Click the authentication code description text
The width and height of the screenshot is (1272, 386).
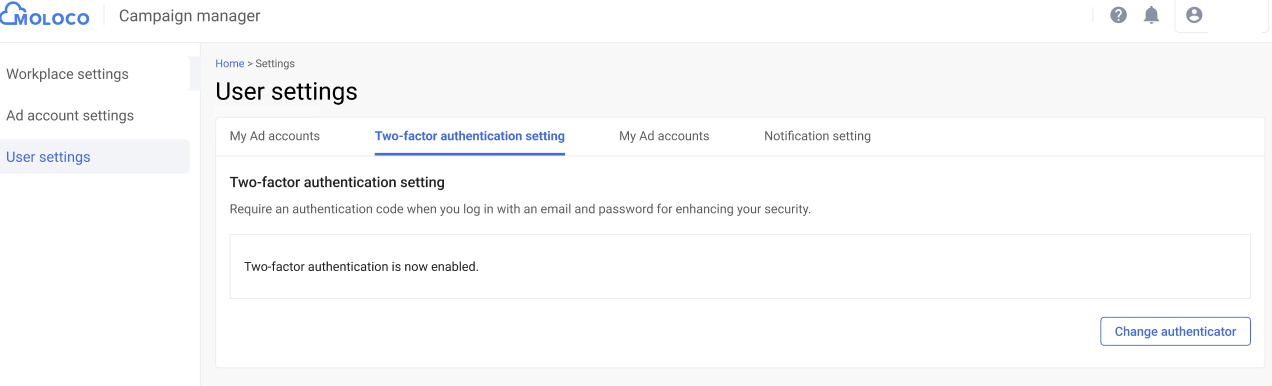520,210
